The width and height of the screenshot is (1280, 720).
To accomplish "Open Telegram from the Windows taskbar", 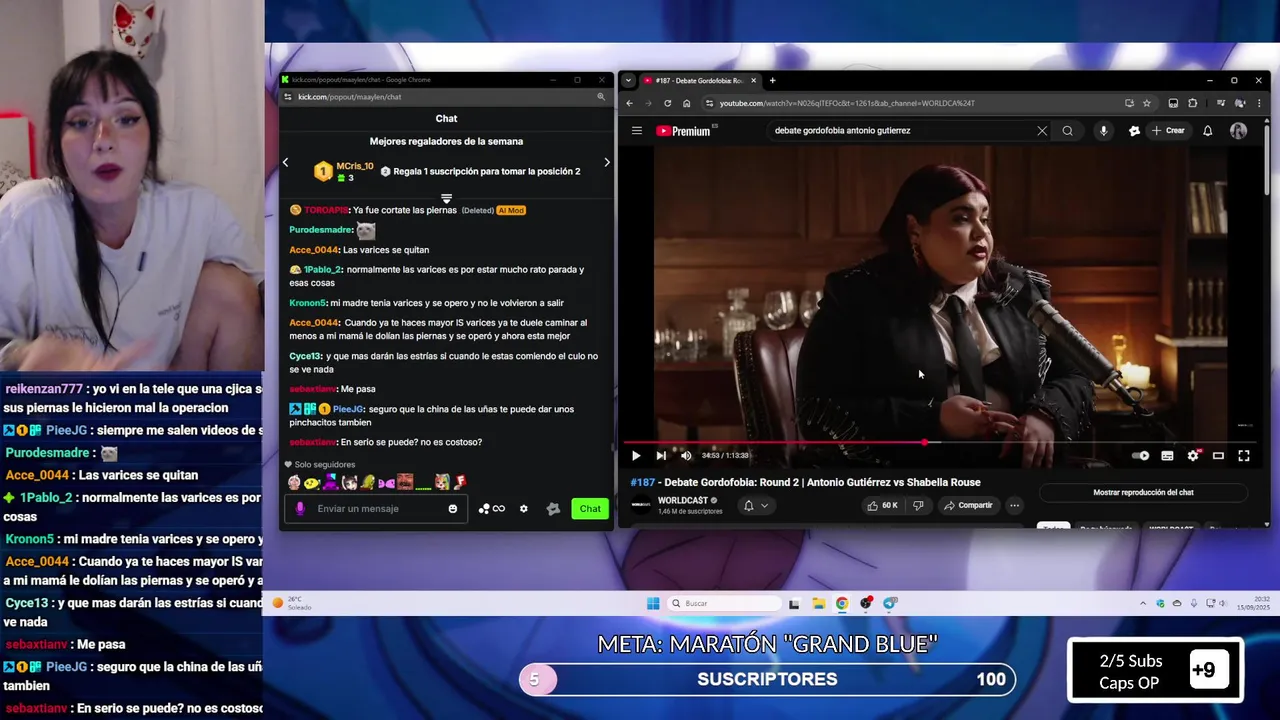I will 890,603.
